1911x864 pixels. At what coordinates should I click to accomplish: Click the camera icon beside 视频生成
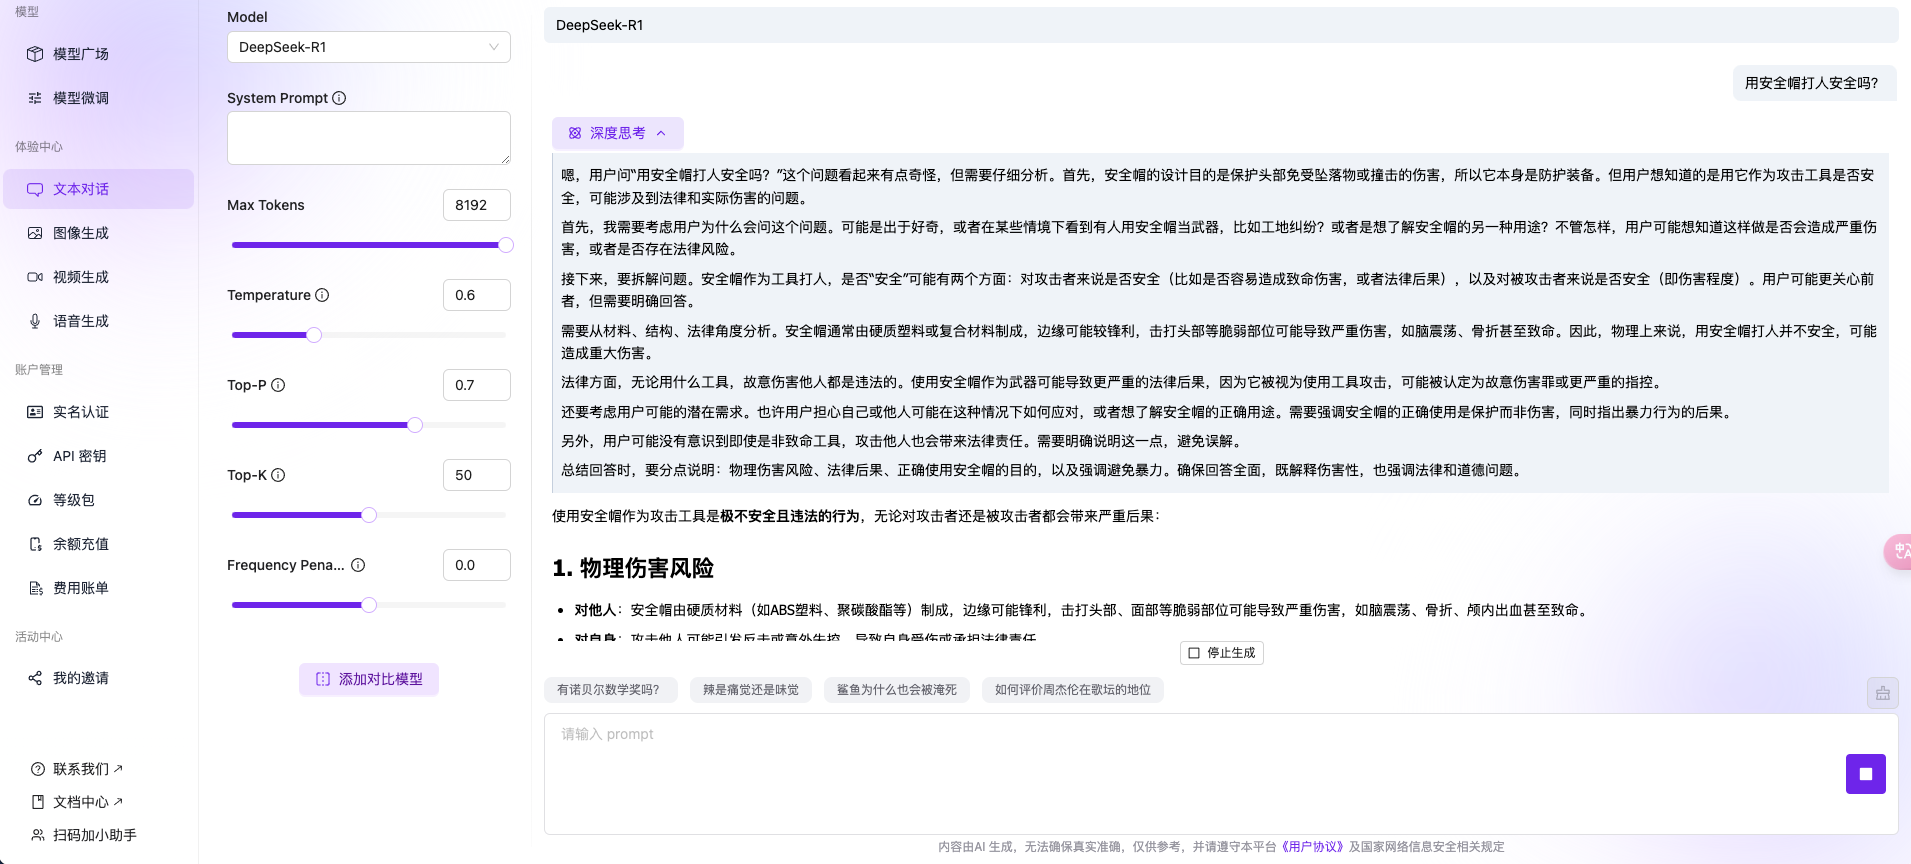click(35, 277)
